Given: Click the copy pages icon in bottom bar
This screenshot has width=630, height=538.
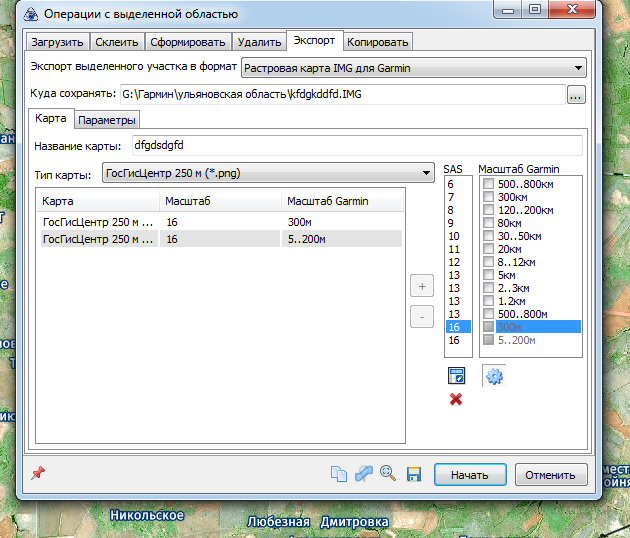Looking at the screenshot, I should pos(338,475).
